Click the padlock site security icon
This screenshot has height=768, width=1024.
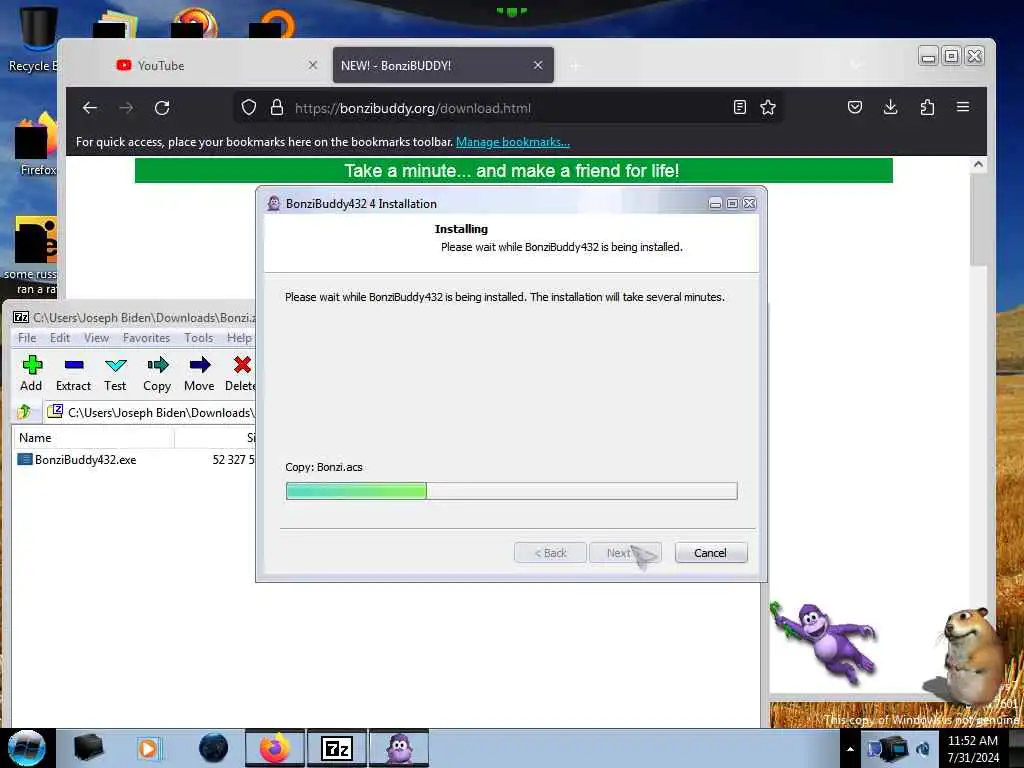(x=277, y=107)
